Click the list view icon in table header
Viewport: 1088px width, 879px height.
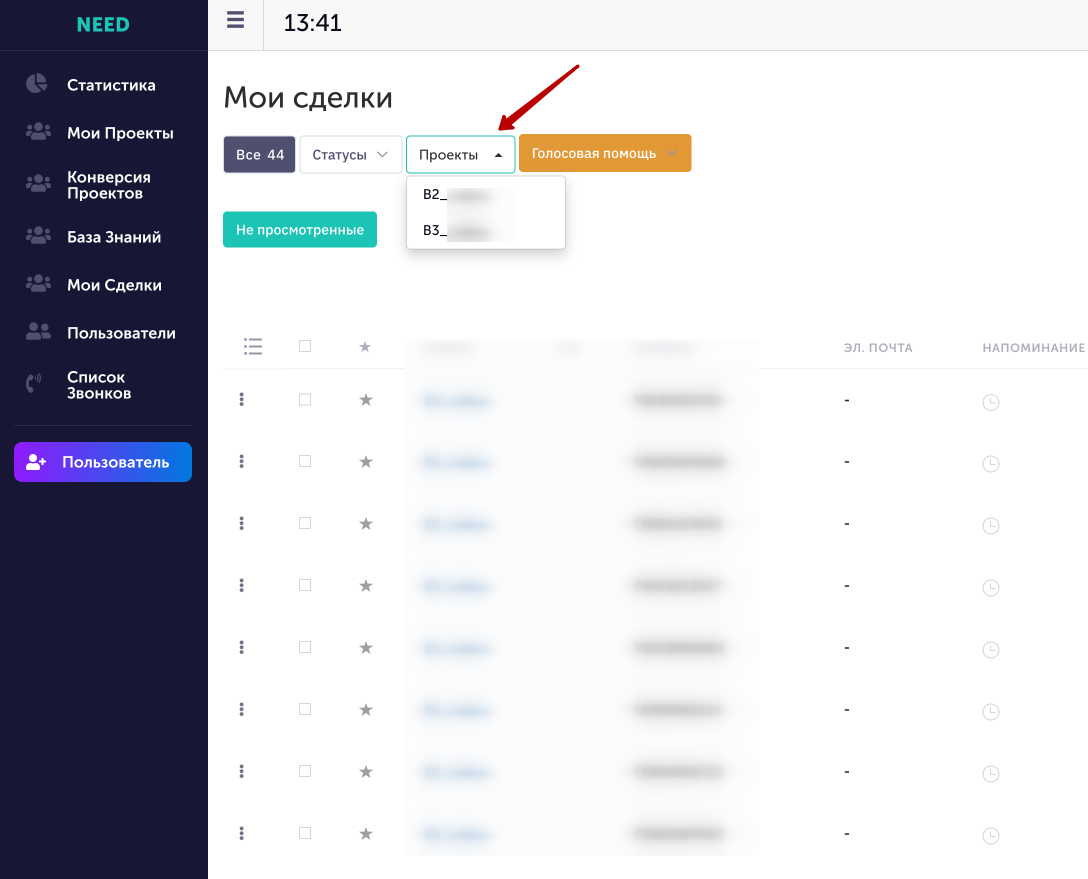[253, 346]
